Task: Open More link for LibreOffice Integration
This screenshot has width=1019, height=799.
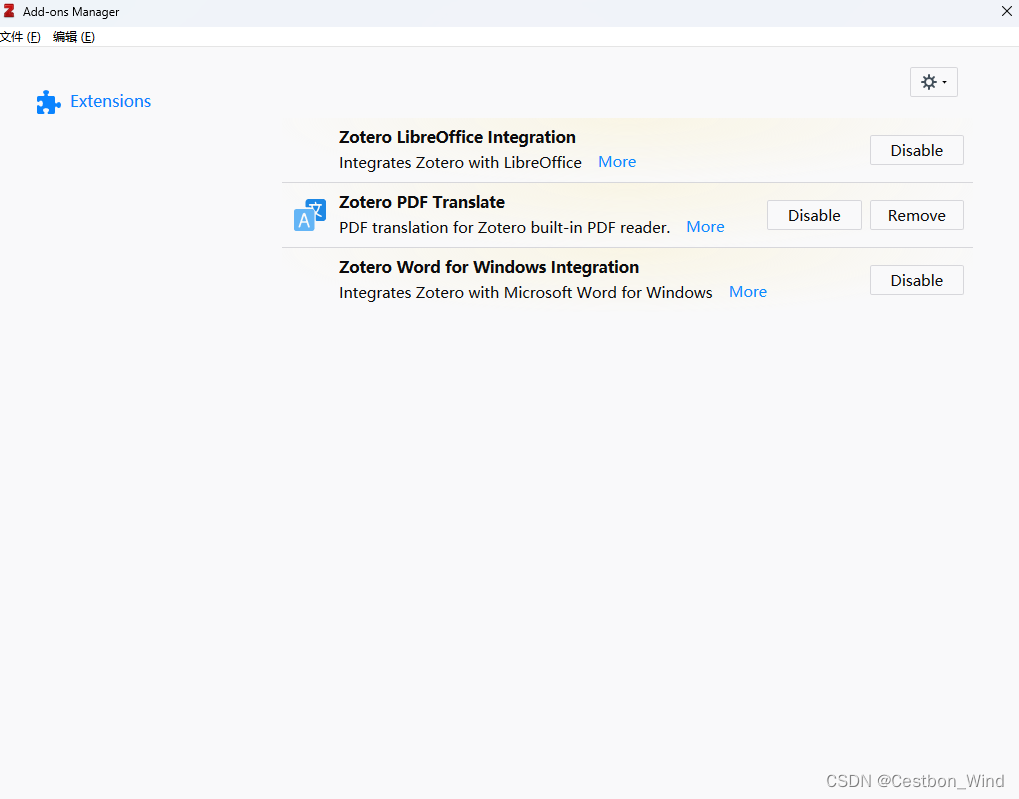Action: click(x=617, y=162)
